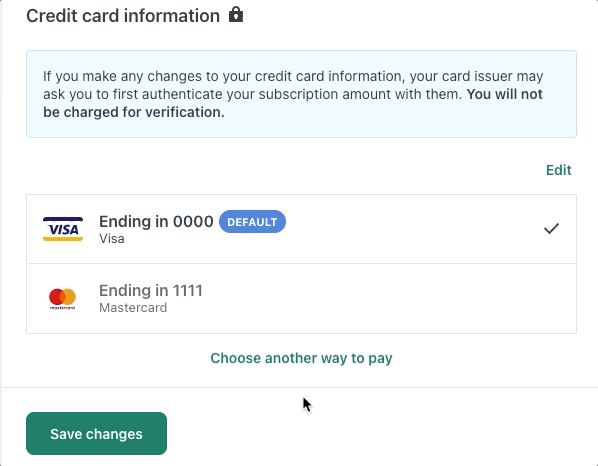Click the 'If you make any changes' notice line
598x466 pixels.
(293, 76)
